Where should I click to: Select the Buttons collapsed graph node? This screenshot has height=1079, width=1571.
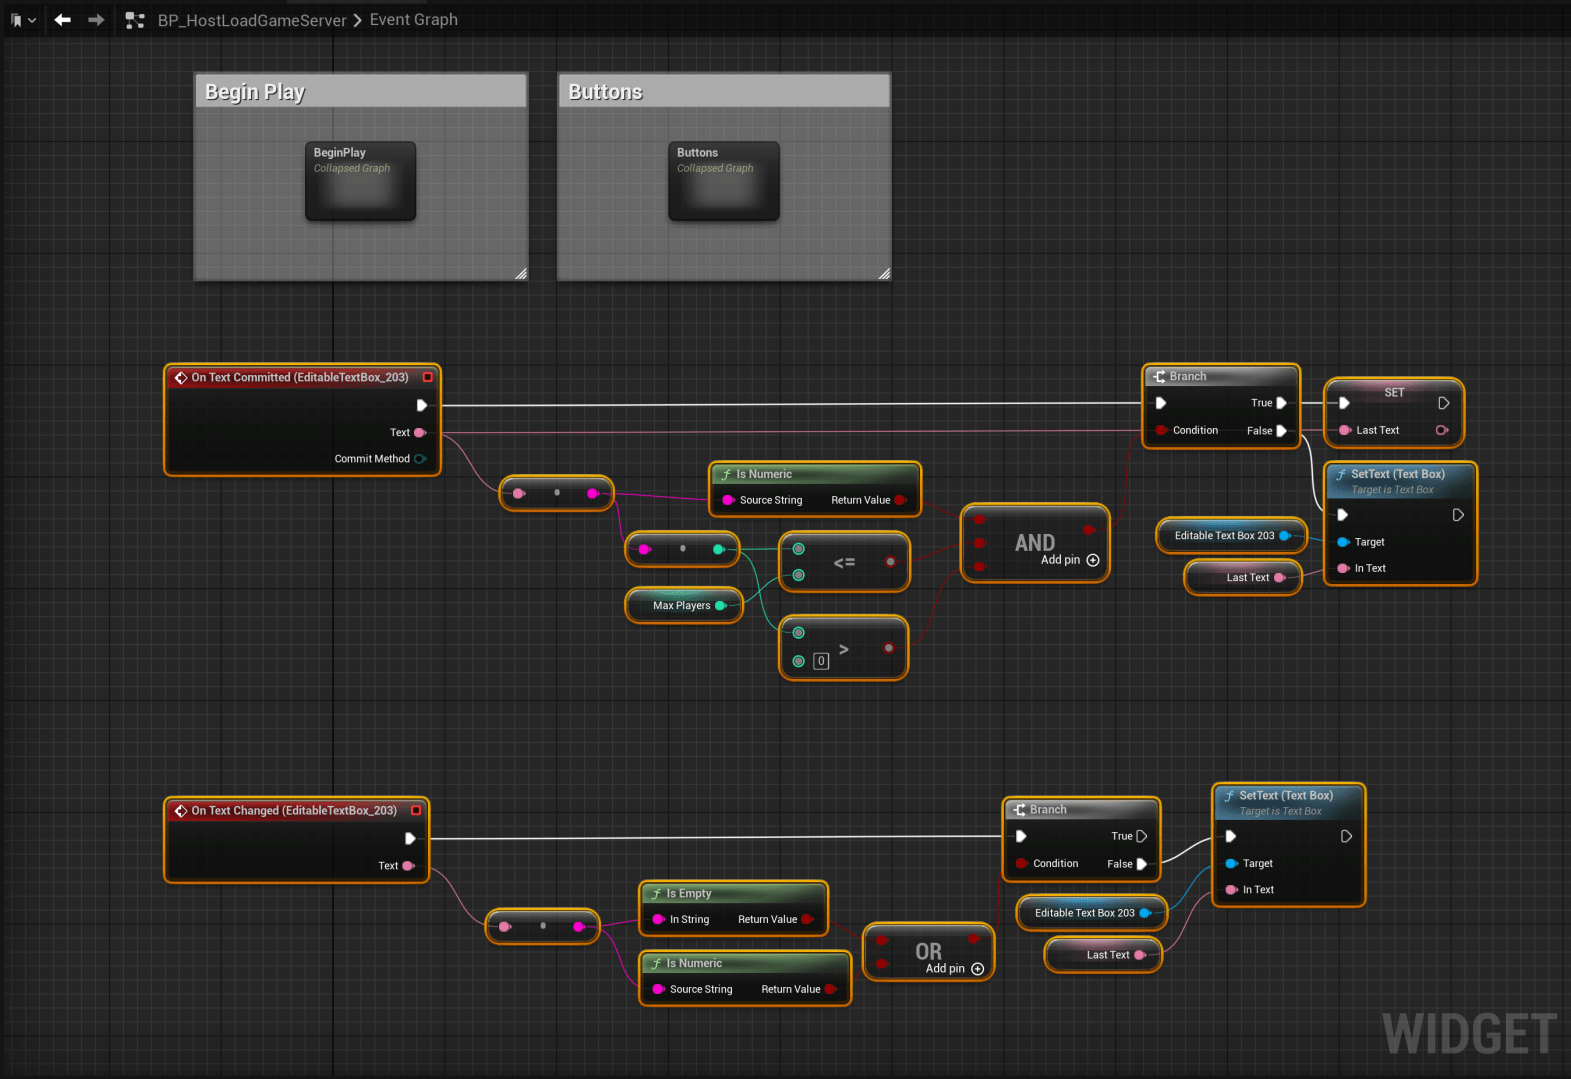click(723, 181)
